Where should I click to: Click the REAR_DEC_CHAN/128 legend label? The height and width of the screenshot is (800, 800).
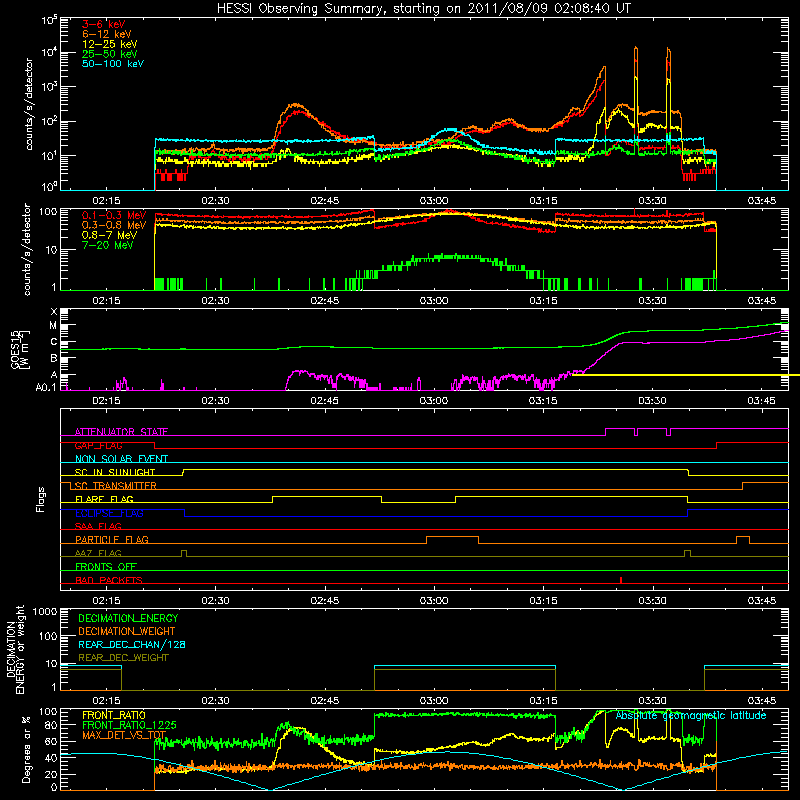(132, 645)
